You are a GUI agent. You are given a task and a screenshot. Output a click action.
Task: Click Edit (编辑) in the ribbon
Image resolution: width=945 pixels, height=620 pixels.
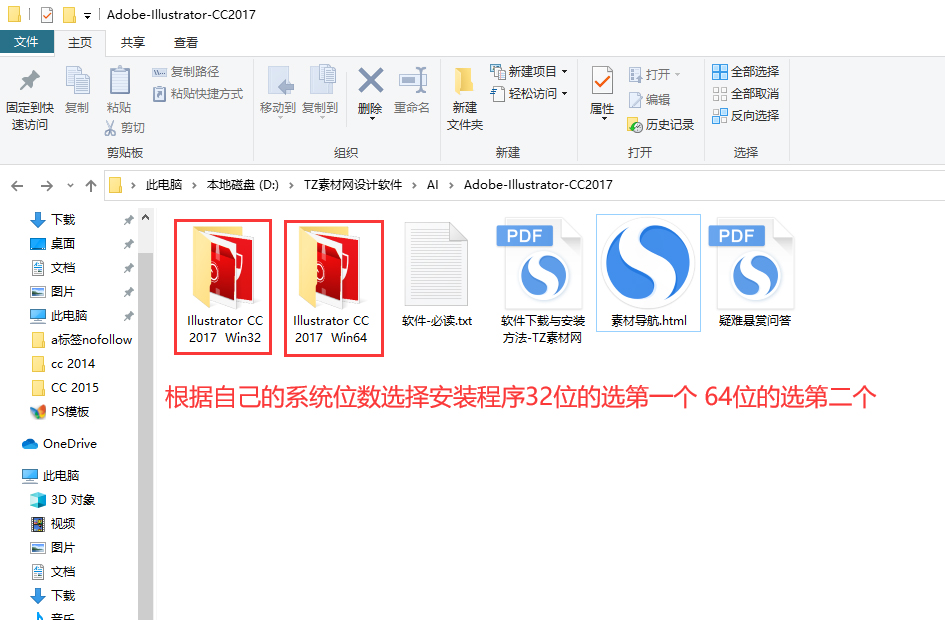point(649,100)
